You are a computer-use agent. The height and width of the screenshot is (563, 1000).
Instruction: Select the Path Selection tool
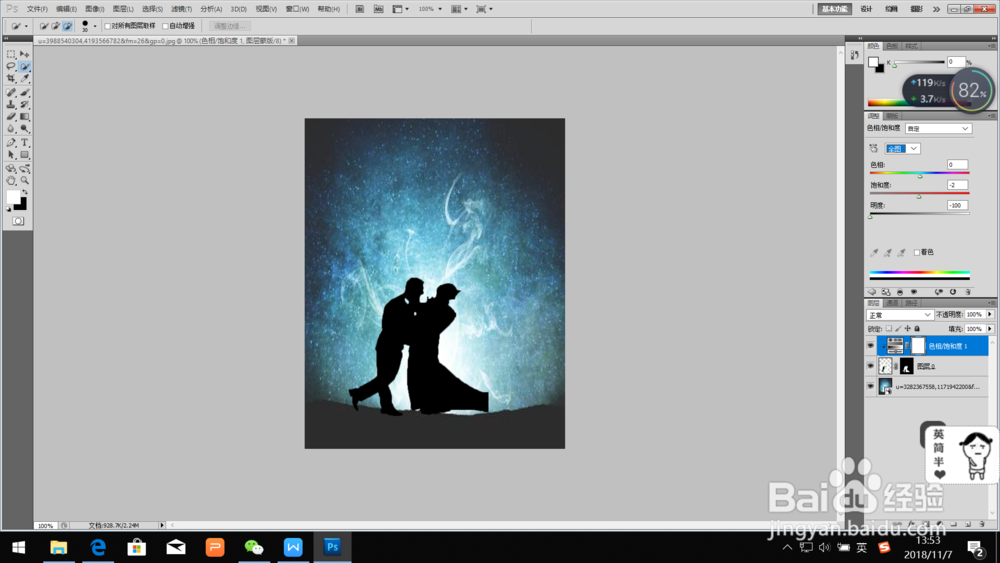pyautogui.click(x=11, y=155)
